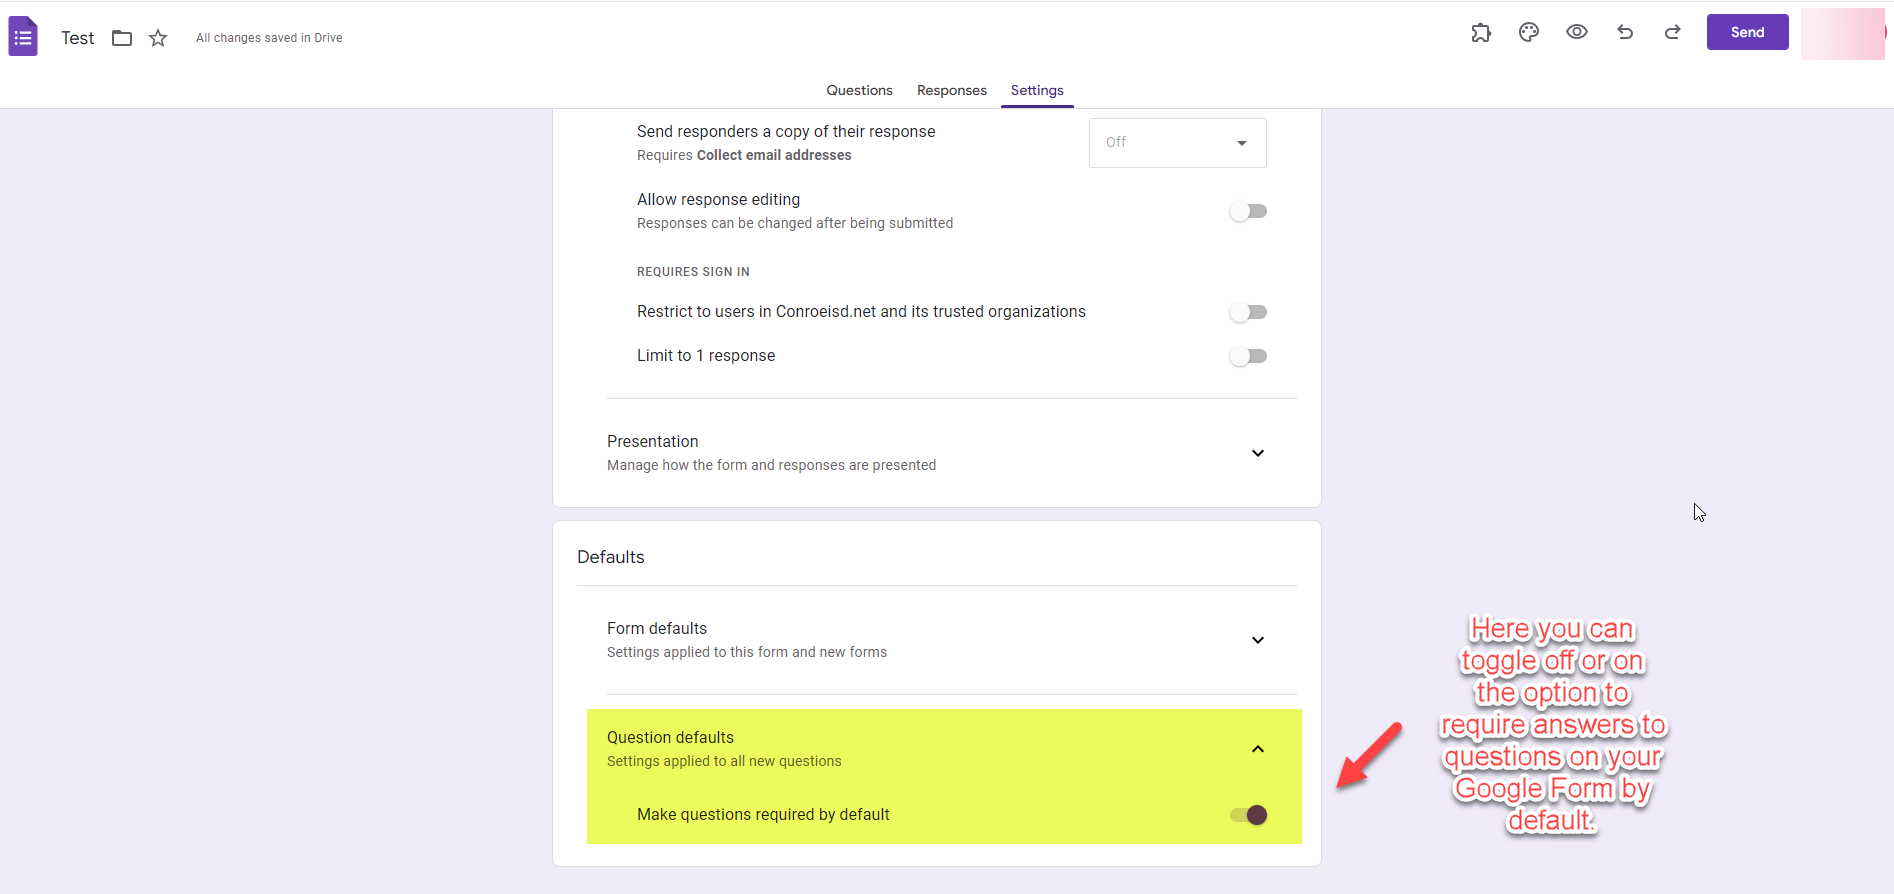Open the Google Forms home icon
1894x894 pixels.
click(x=23, y=37)
